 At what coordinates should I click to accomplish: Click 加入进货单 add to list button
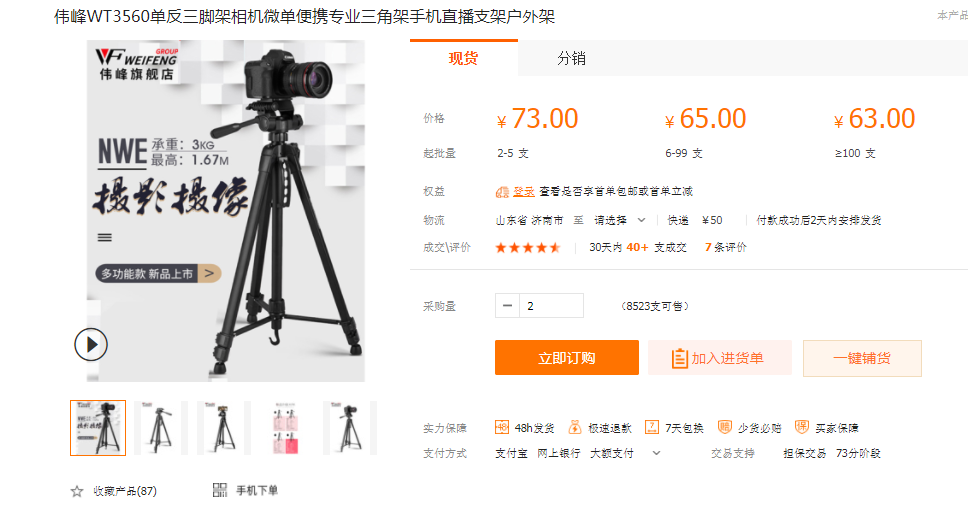point(720,358)
